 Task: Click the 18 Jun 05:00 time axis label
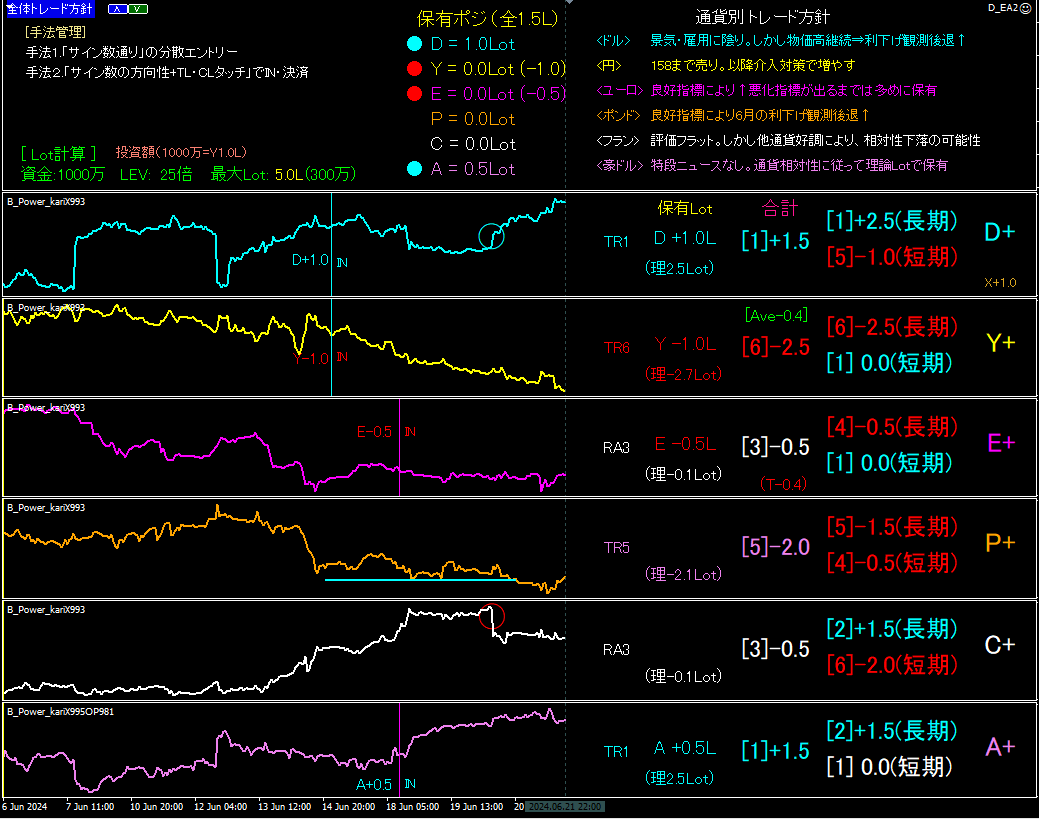(x=412, y=806)
